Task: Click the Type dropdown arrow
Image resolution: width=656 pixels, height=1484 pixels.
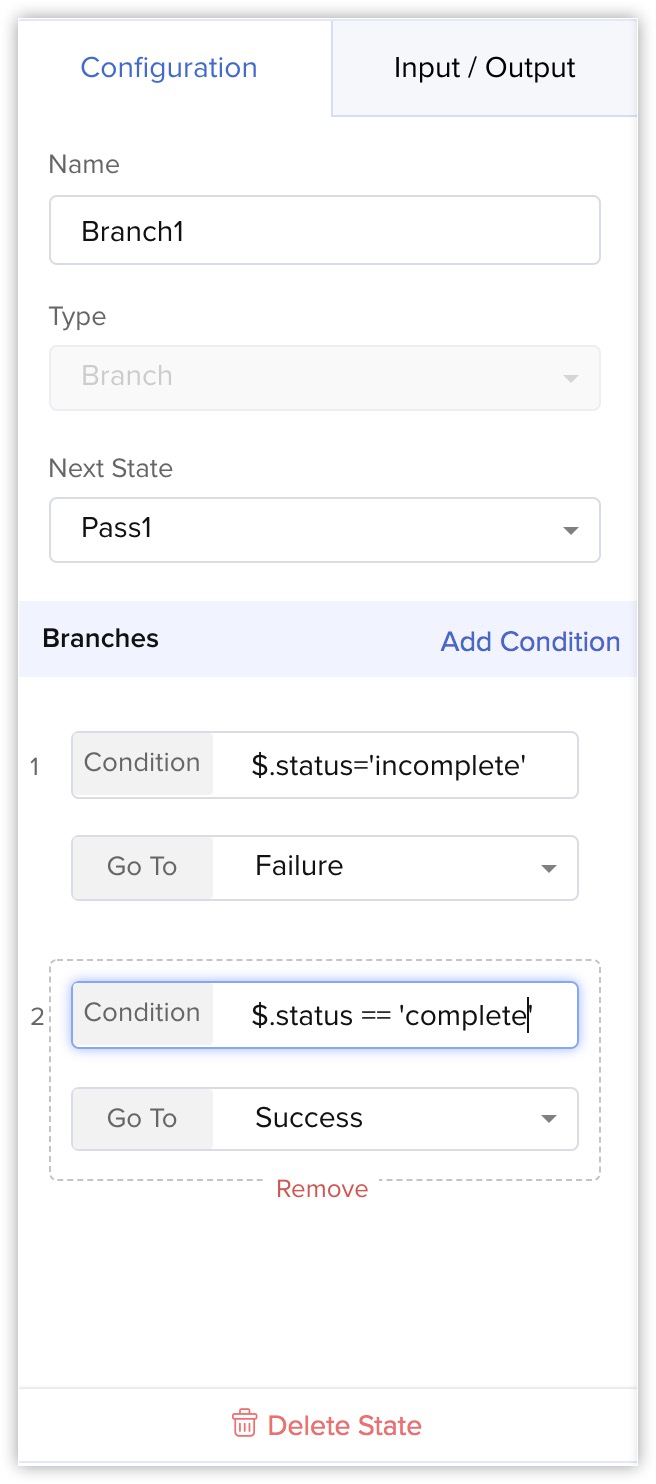Action: [x=571, y=378]
